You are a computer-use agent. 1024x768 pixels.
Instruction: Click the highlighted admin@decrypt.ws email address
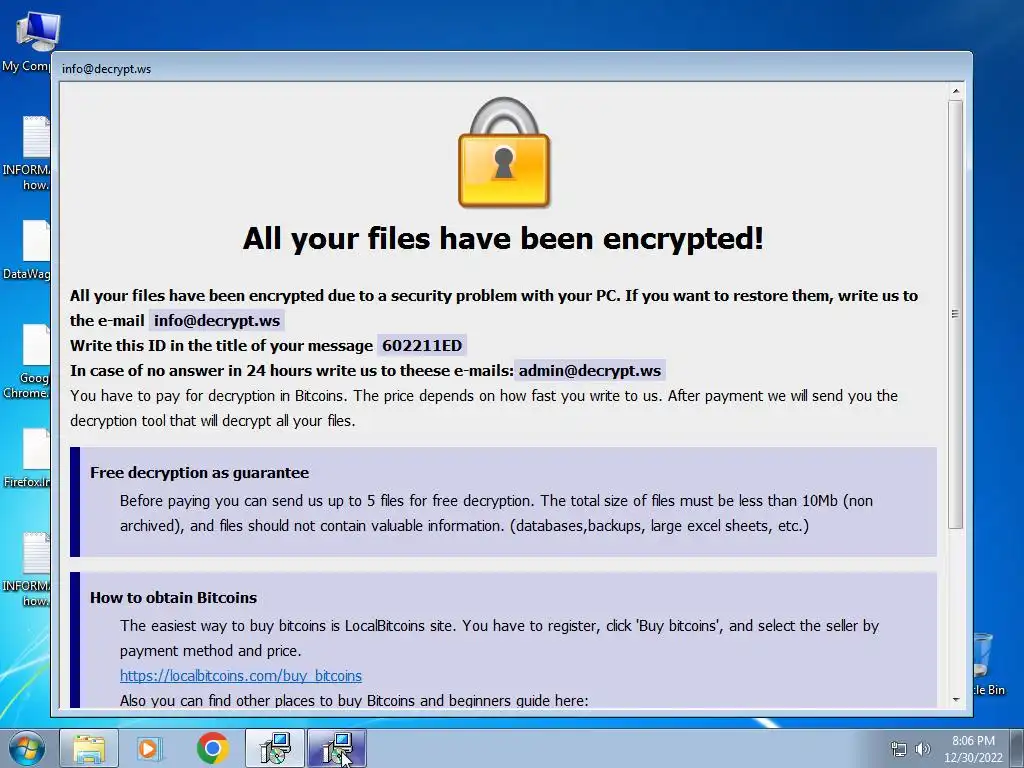[590, 371]
